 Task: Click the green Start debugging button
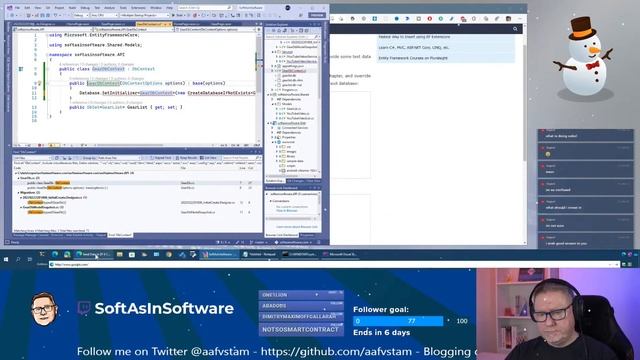pos(178,15)
